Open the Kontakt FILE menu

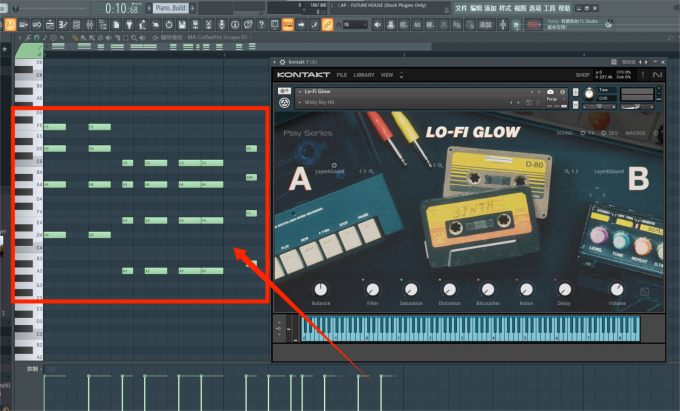(342, 75)
